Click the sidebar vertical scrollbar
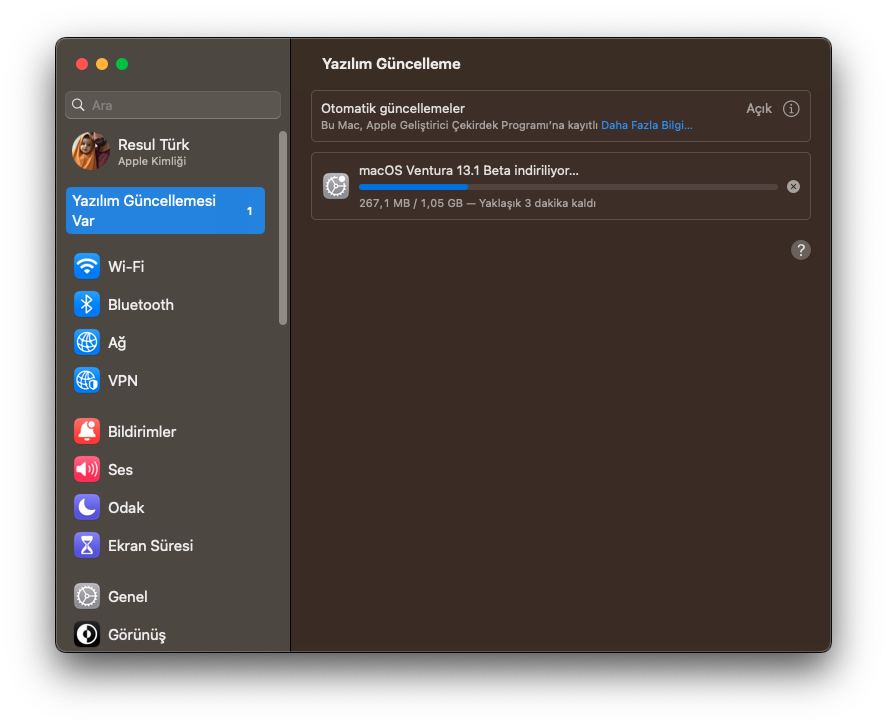Viewport: 887px width, 726px height. 283,228
